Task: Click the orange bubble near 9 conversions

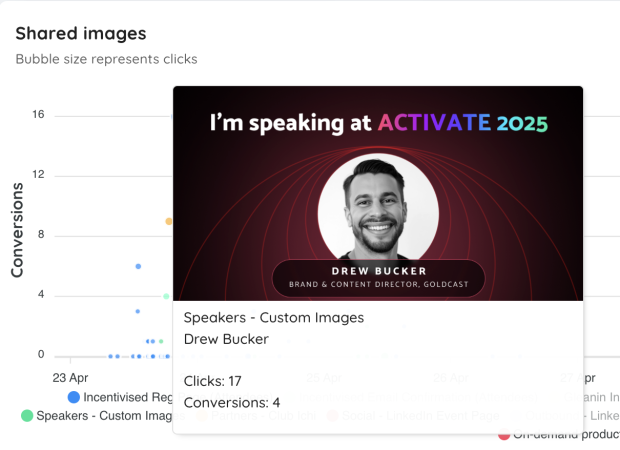Action: pyautogui.click(x=169, y=221)
